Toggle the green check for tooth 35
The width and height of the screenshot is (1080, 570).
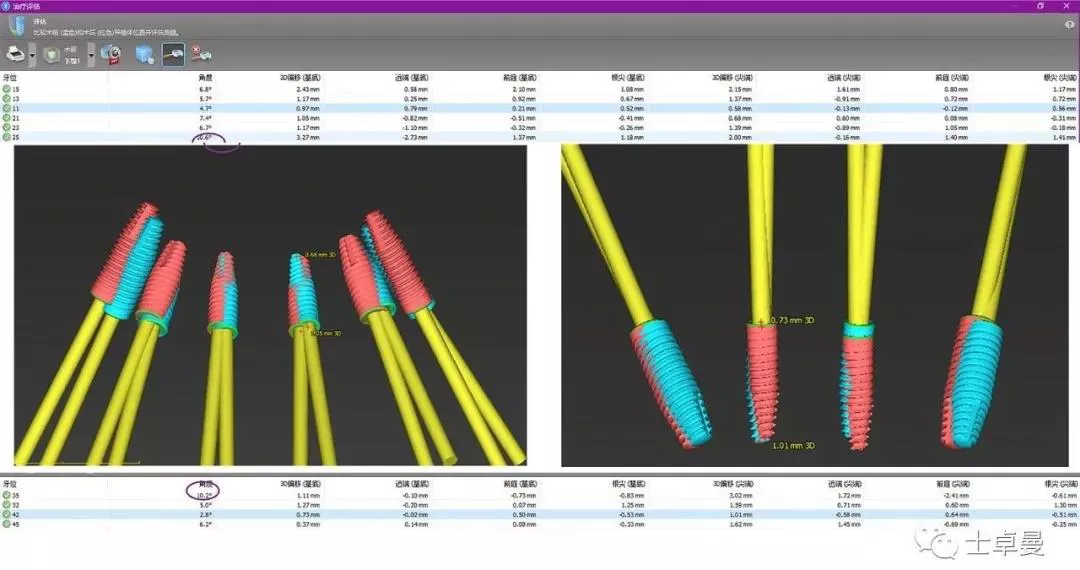[6, 495]
